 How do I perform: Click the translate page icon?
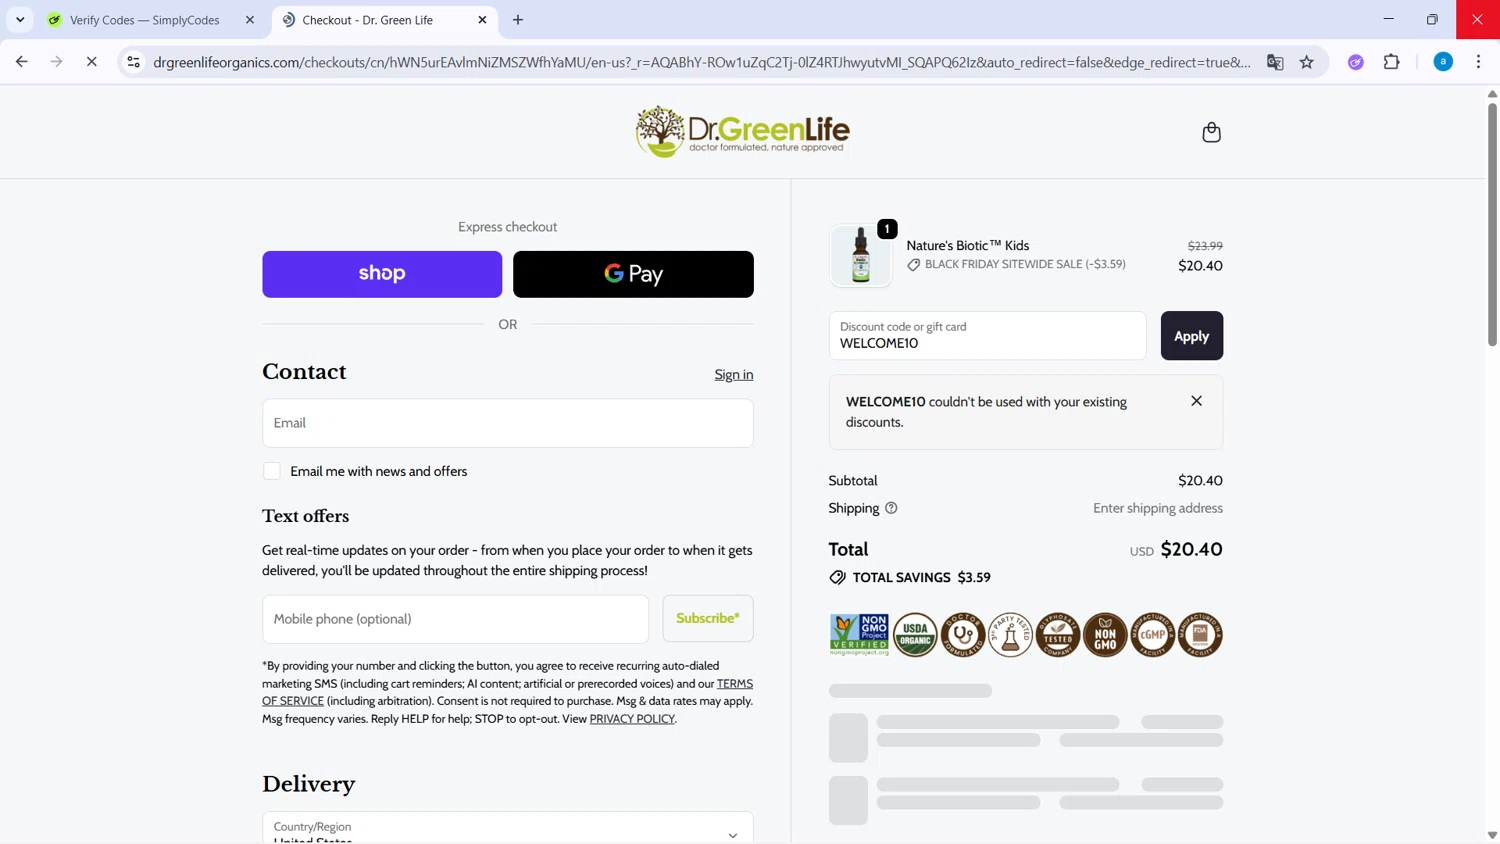point(1275,62)
